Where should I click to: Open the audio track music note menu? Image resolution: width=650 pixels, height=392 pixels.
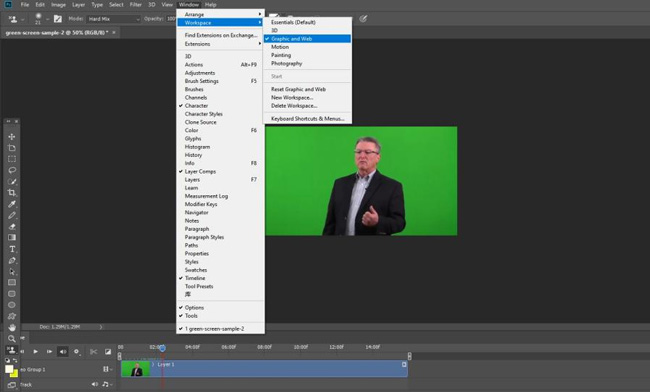(107, 384)
